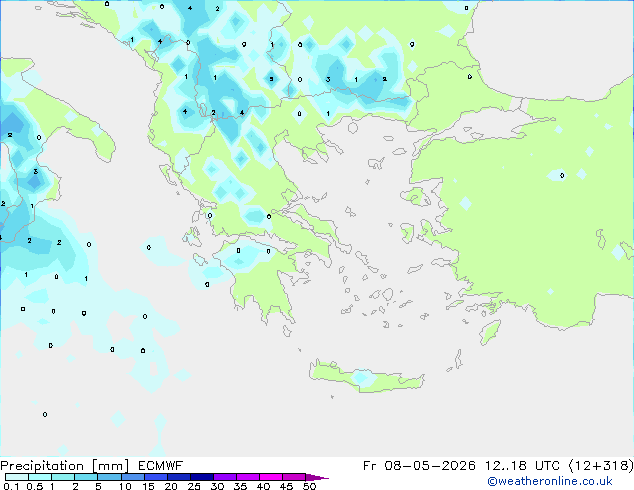The image size is (634, 490).
Task: Click the "(12+318)" forecast offset text
Action: (x=601, y=466)
